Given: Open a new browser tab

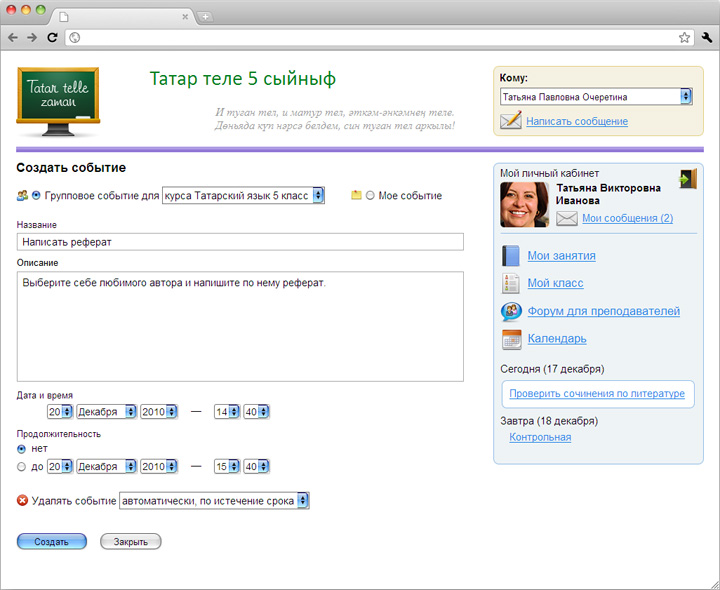Looking at the screenshot, I should 205,17.
